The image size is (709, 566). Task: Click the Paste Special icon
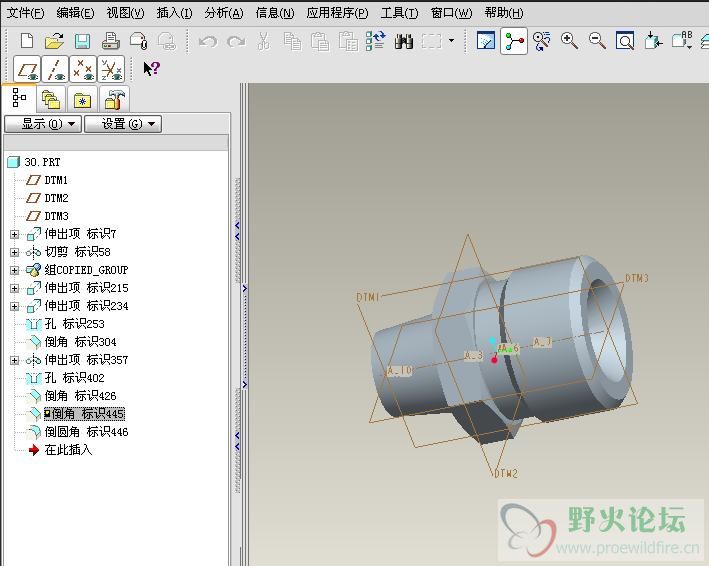(x=348, y=41)
